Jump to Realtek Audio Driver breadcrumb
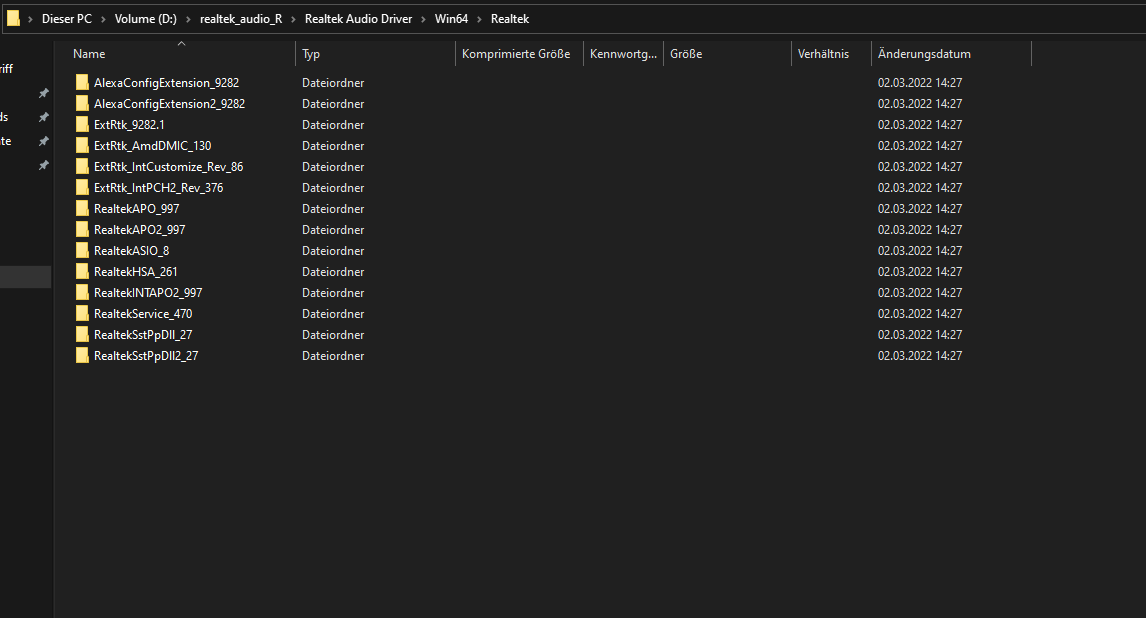This screenshot has height=618, width=1146. (358, 19)
